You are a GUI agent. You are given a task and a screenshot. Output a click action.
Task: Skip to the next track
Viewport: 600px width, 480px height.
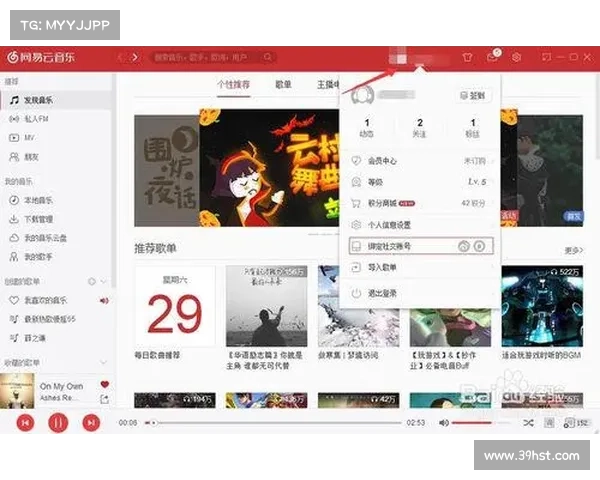[90, 423]
